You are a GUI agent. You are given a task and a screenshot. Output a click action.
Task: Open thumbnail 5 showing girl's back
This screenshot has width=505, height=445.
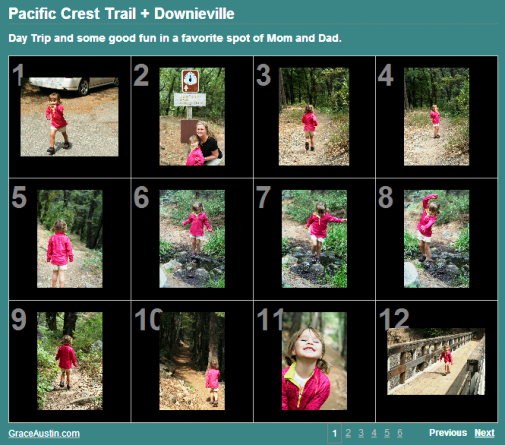point(70,239)
